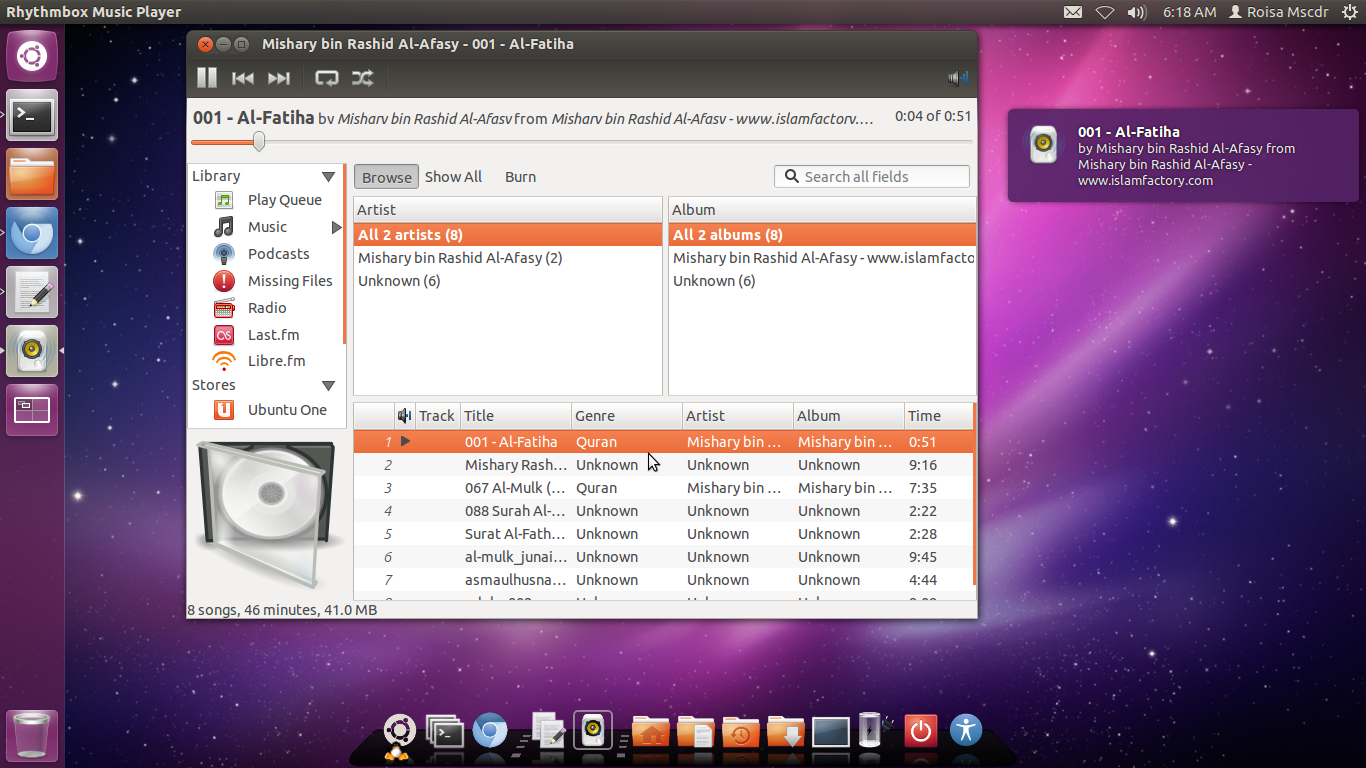
Task: Skip to the previous track
Action: (242, 78)
